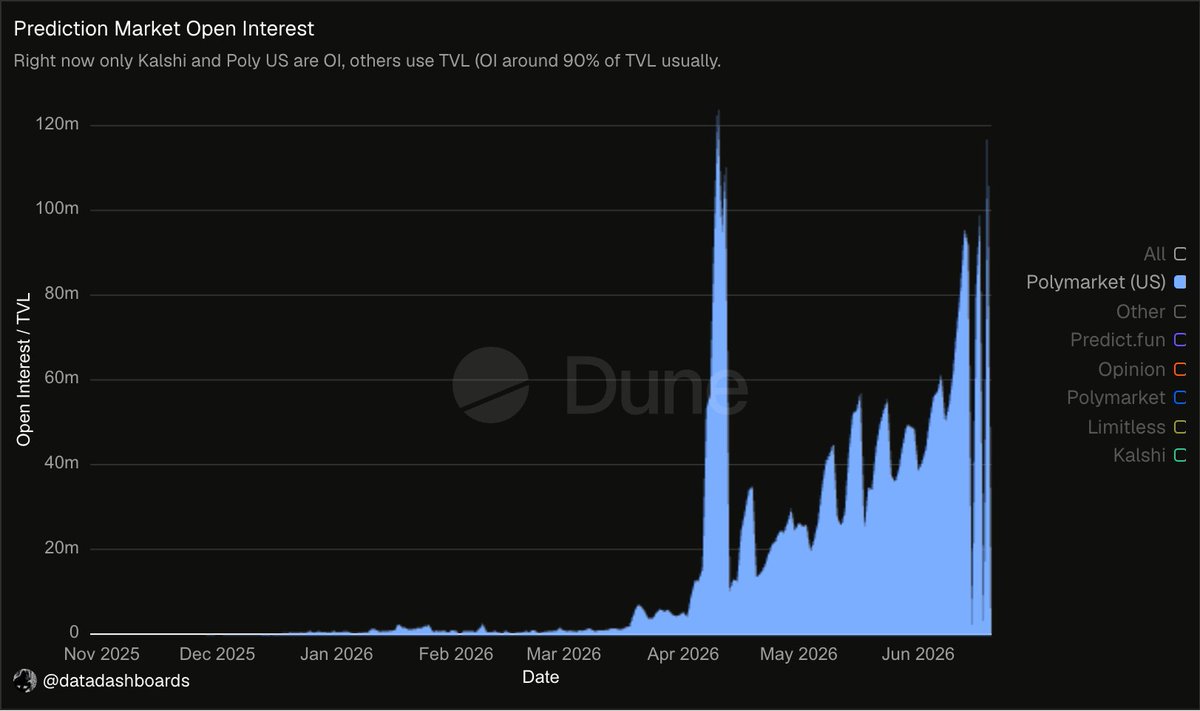Image resolution: width=1200 pixels, height=711 pixels.
Task: Click the 120m y-axis label
Action: (57, 124)
